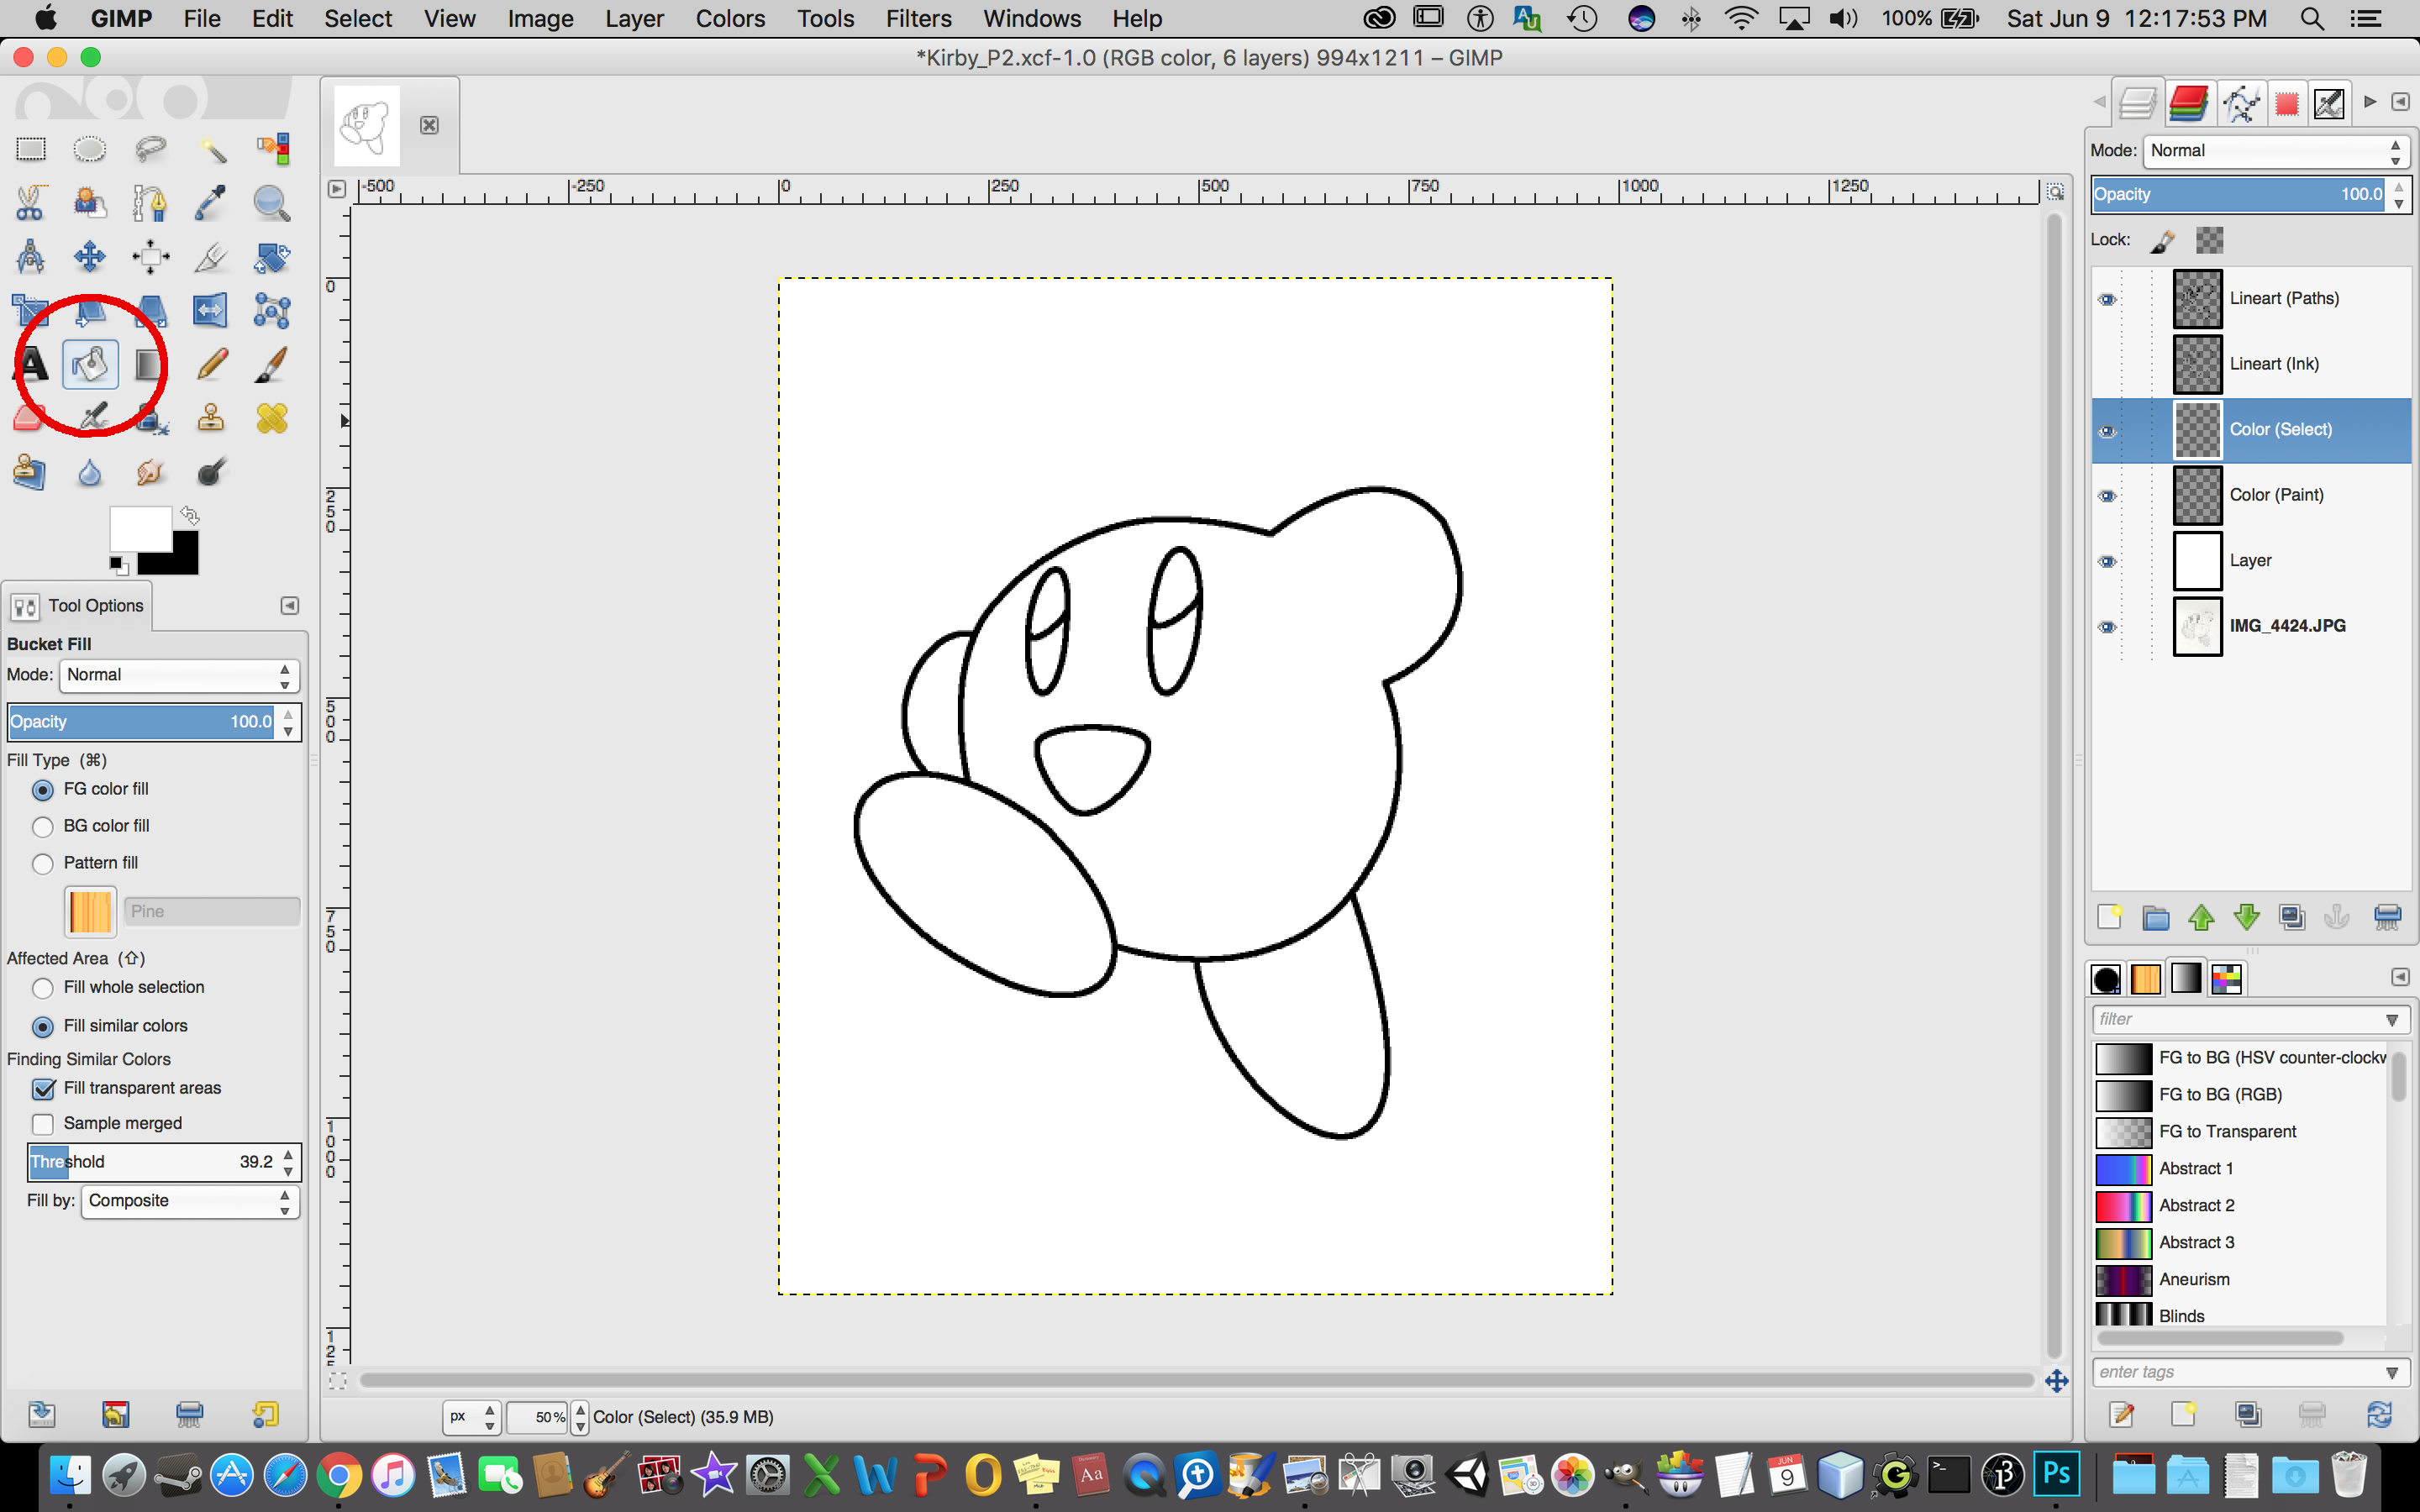
Task: Select the Color Picker eyedropper tool
Action: pos(211,203)
